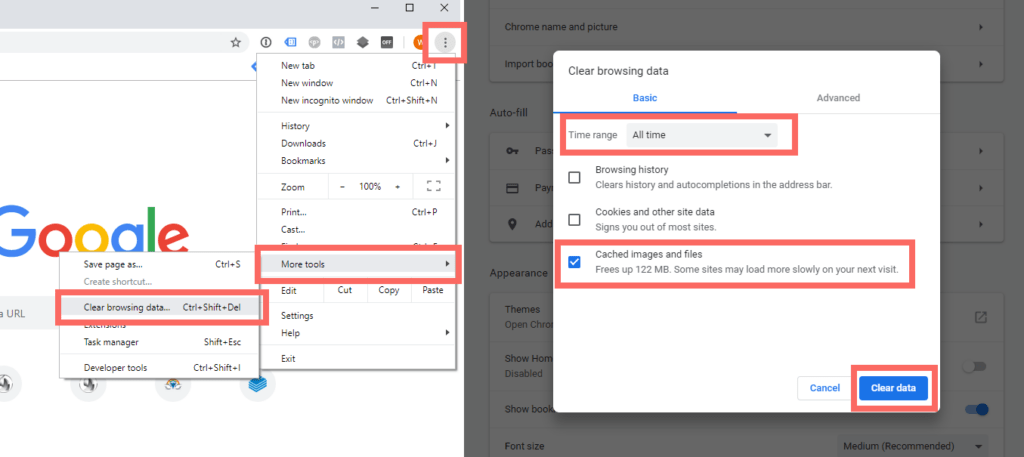The image size is (1024, 457).
Task: Open the Font size dropdown
Action: [912, 446]
